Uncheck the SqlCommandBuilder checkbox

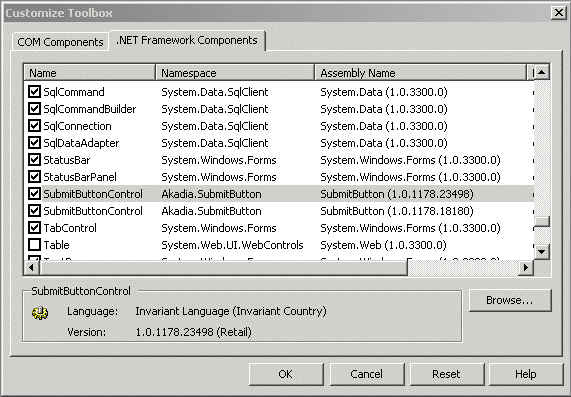click(x=34, y=109)
